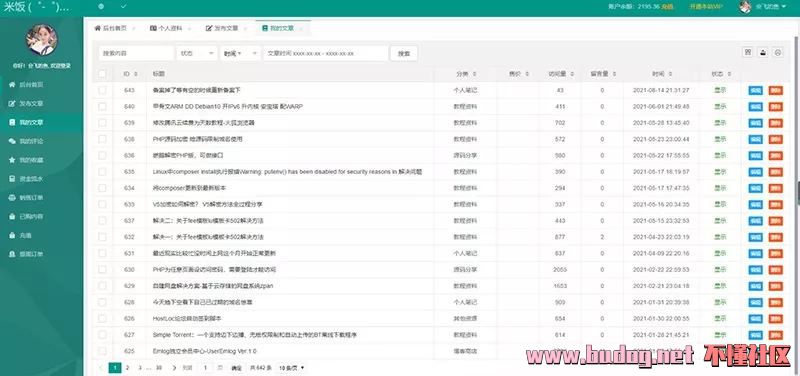Open the sidebar favorites star icon
The image size is (800, 376).
pyautogui.click(x=12, y=160)
